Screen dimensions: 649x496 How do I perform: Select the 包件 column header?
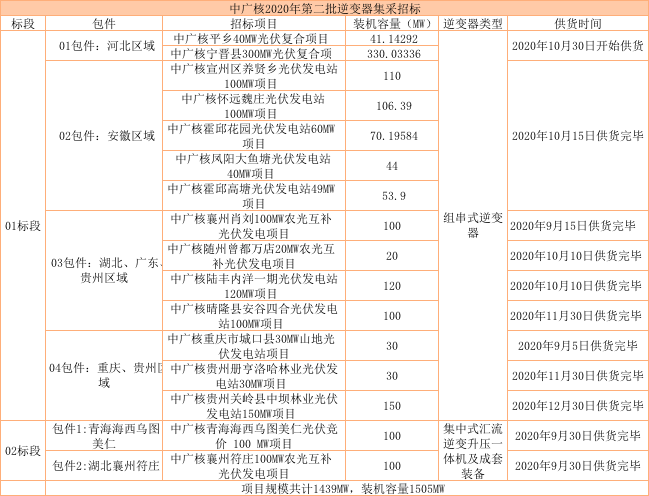[x=104, y=24]
